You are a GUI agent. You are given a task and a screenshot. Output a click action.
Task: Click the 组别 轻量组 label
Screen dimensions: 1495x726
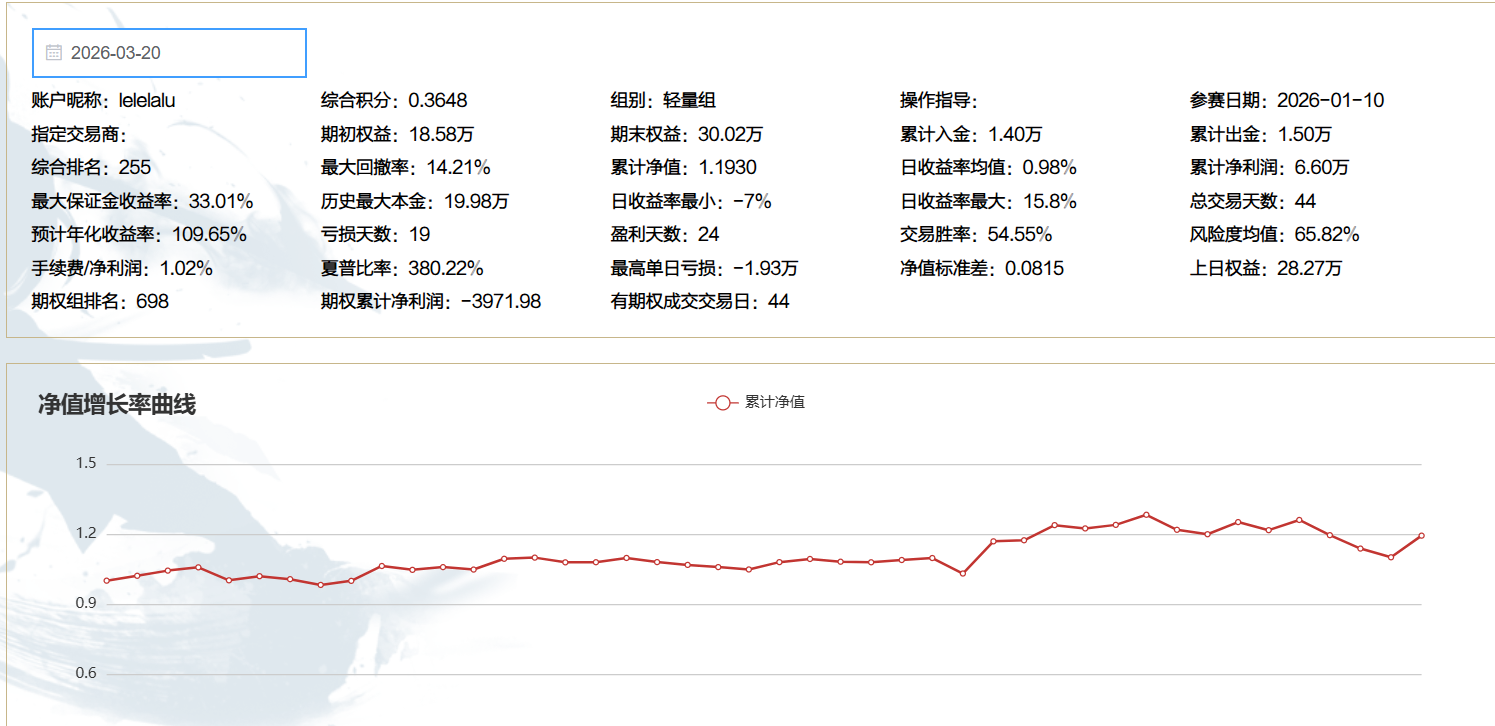point(663,101)
